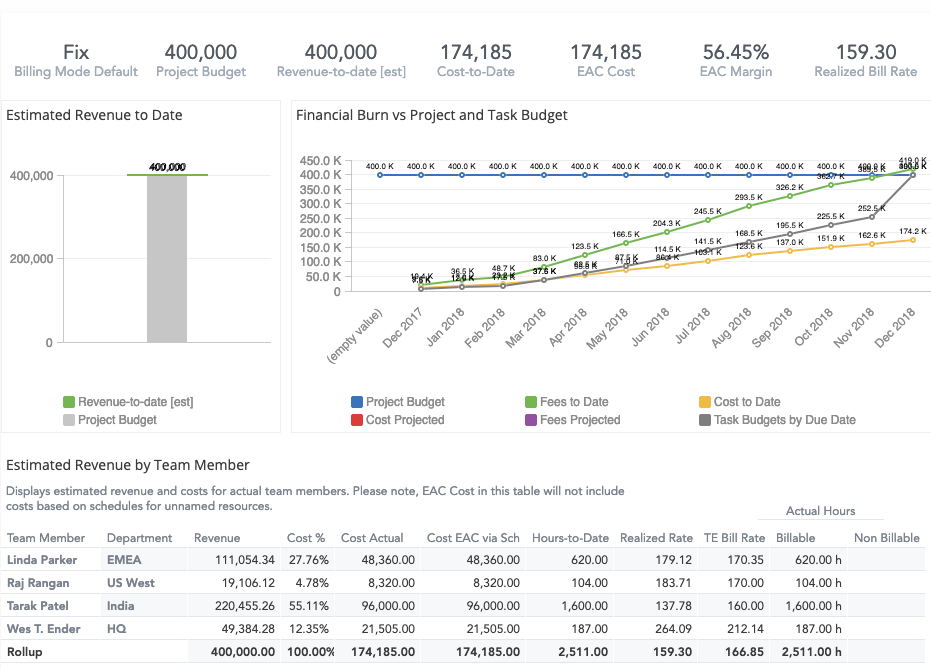Open Linda Parker team member link

click(42, 560)
